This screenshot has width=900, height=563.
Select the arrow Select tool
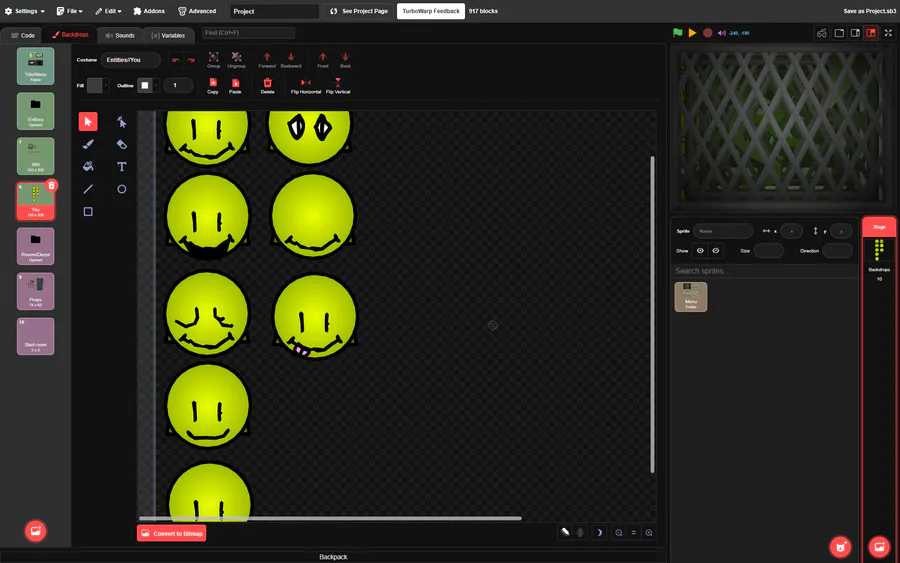tap(88, 122)
